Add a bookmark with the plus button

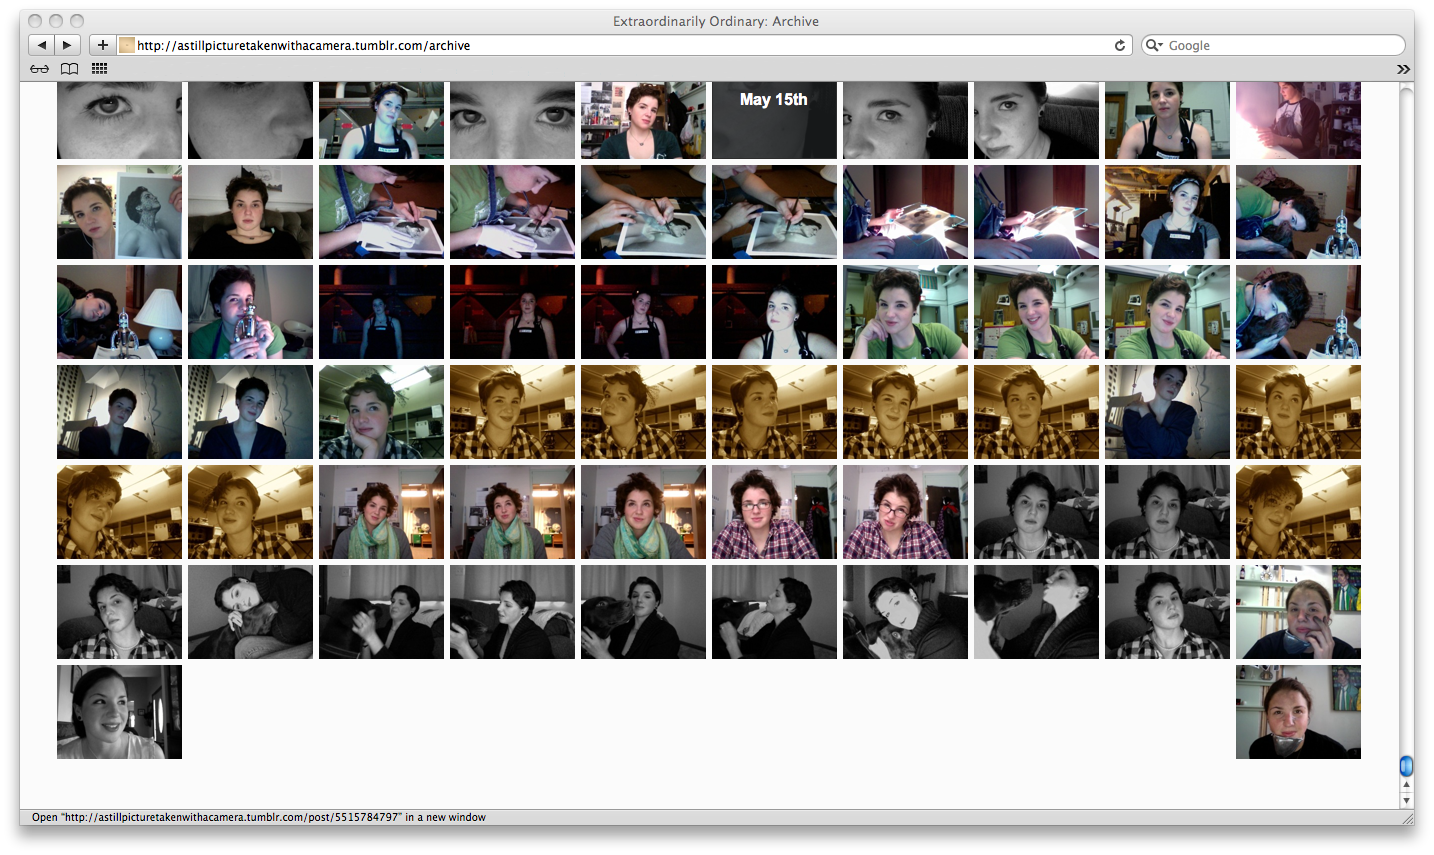102,45
